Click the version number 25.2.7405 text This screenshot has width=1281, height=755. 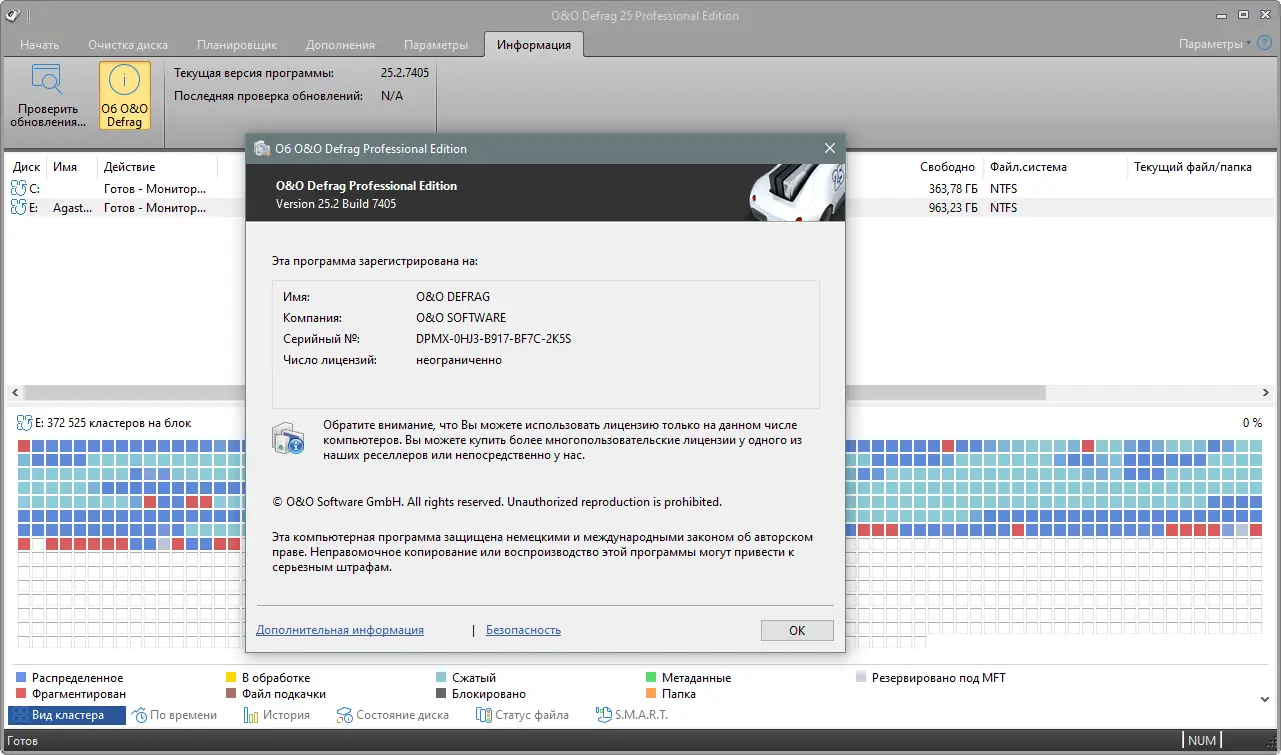[406, 74]
